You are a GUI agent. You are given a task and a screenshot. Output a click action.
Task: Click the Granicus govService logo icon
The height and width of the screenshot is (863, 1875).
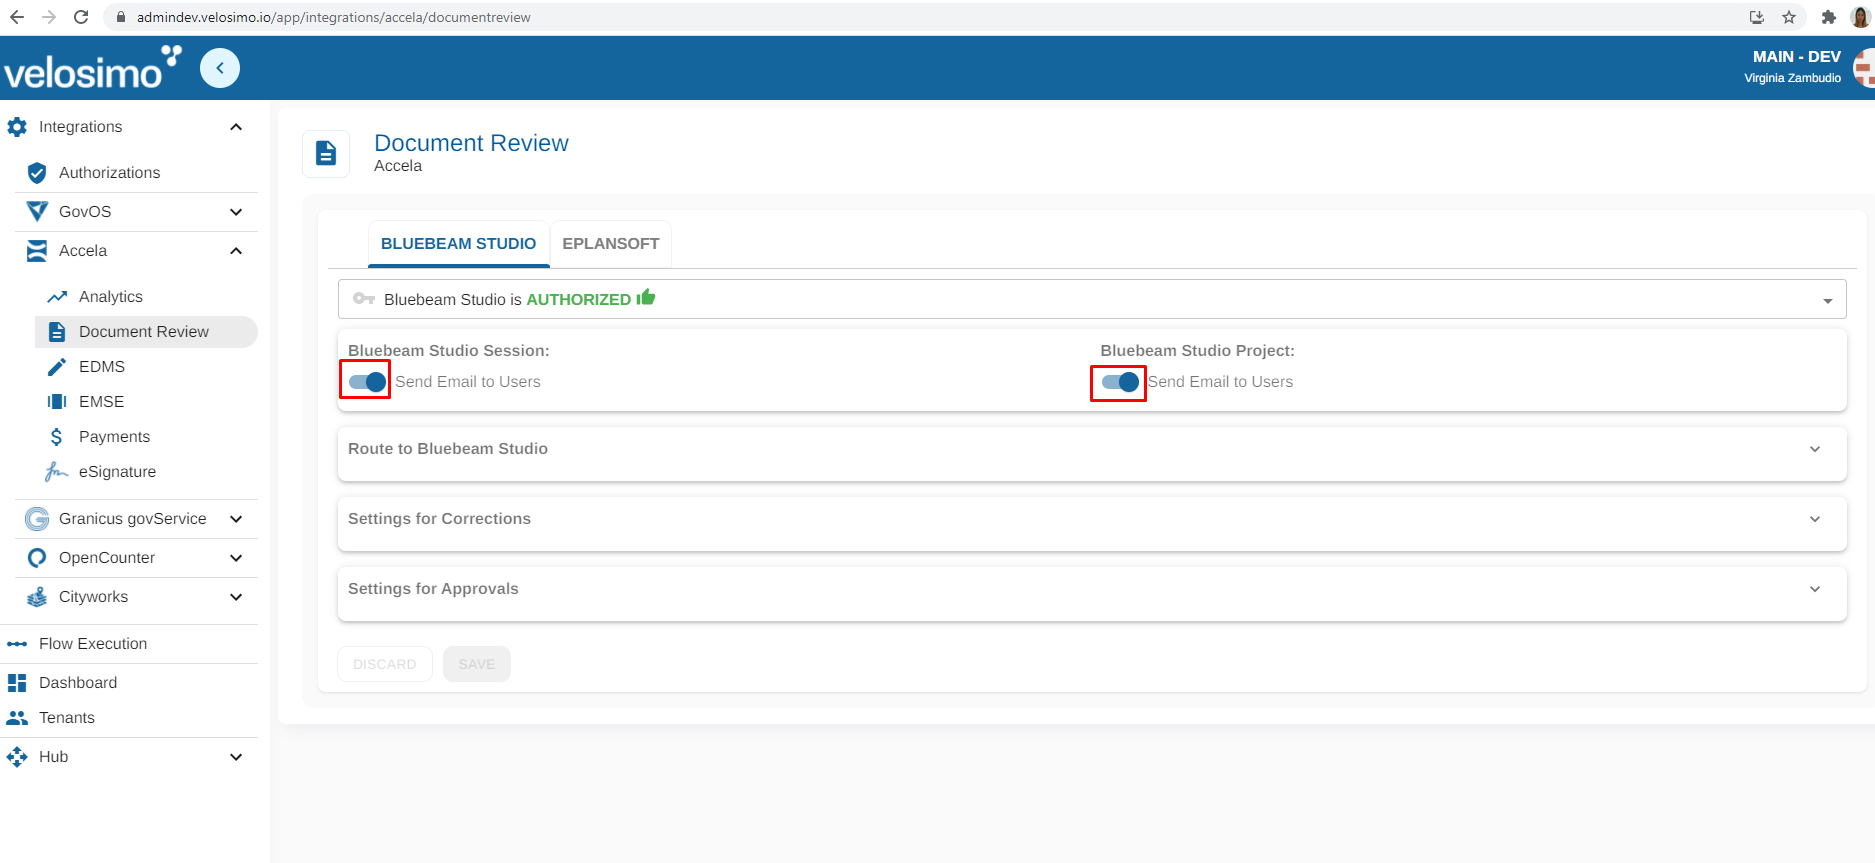[x=37, y=519]
